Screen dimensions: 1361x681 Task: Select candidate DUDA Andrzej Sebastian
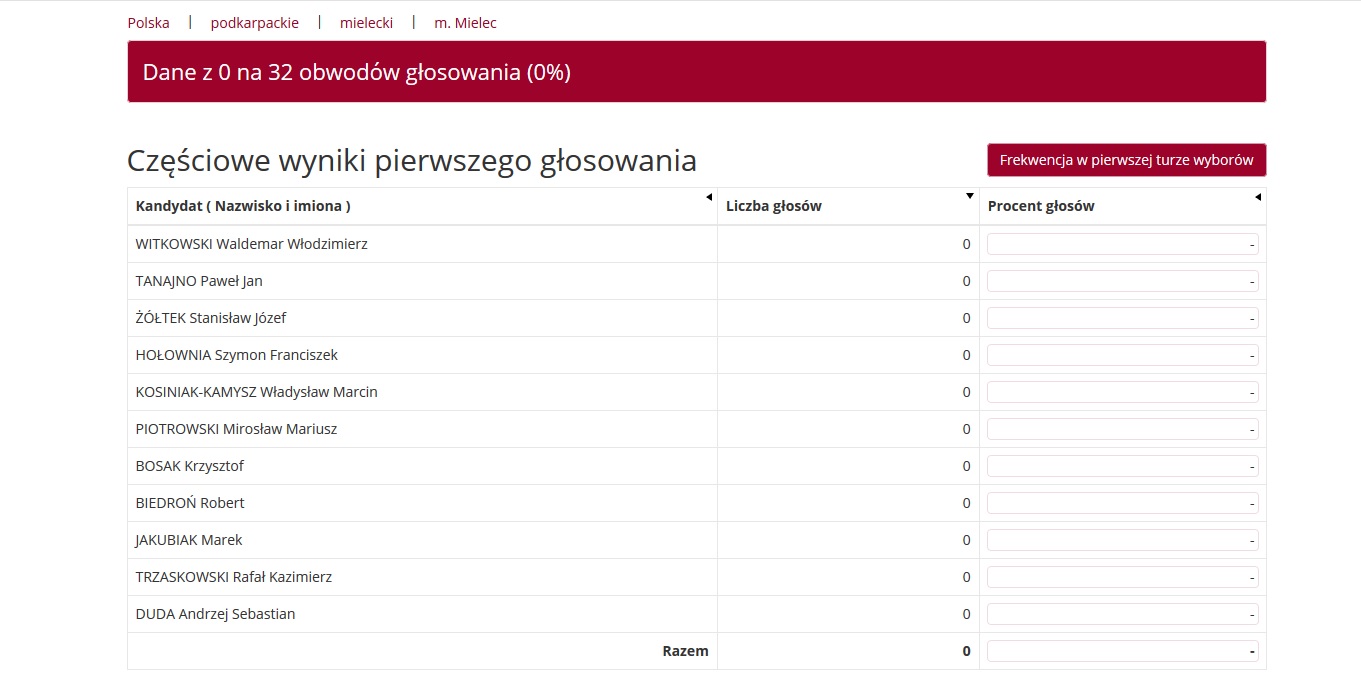[216, 614]
